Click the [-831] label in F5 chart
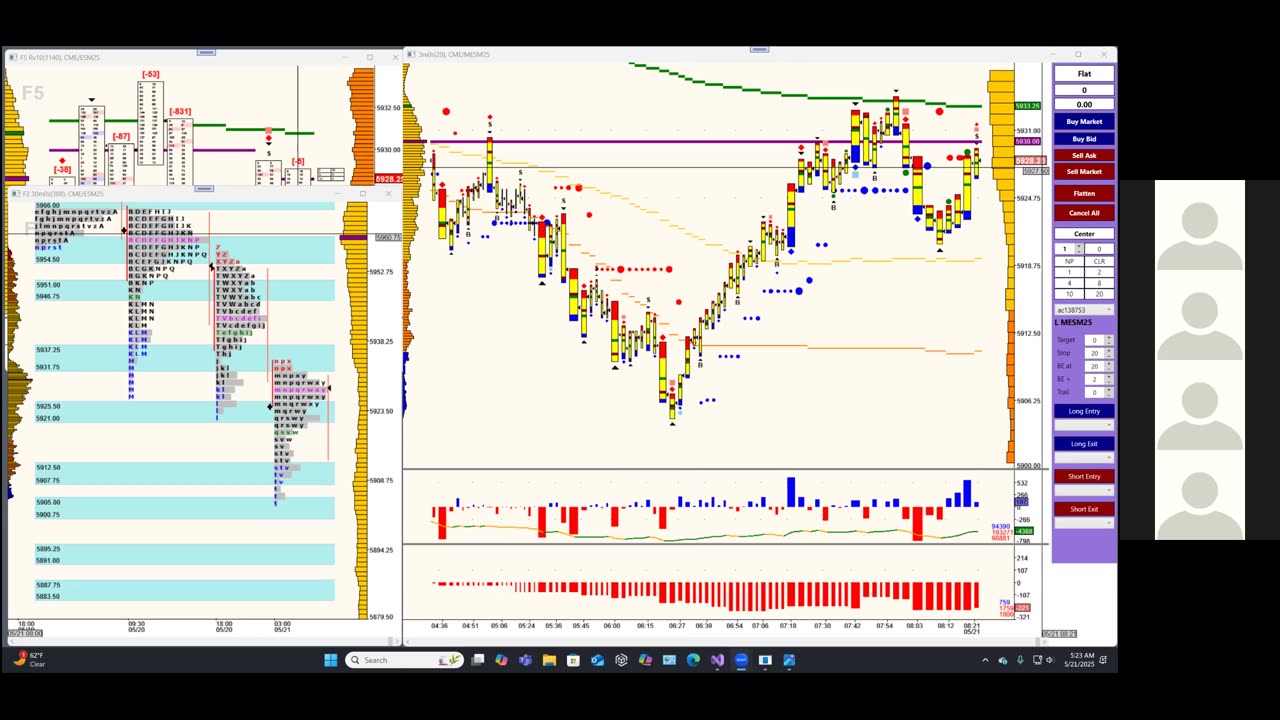 [x=180, y=112]
